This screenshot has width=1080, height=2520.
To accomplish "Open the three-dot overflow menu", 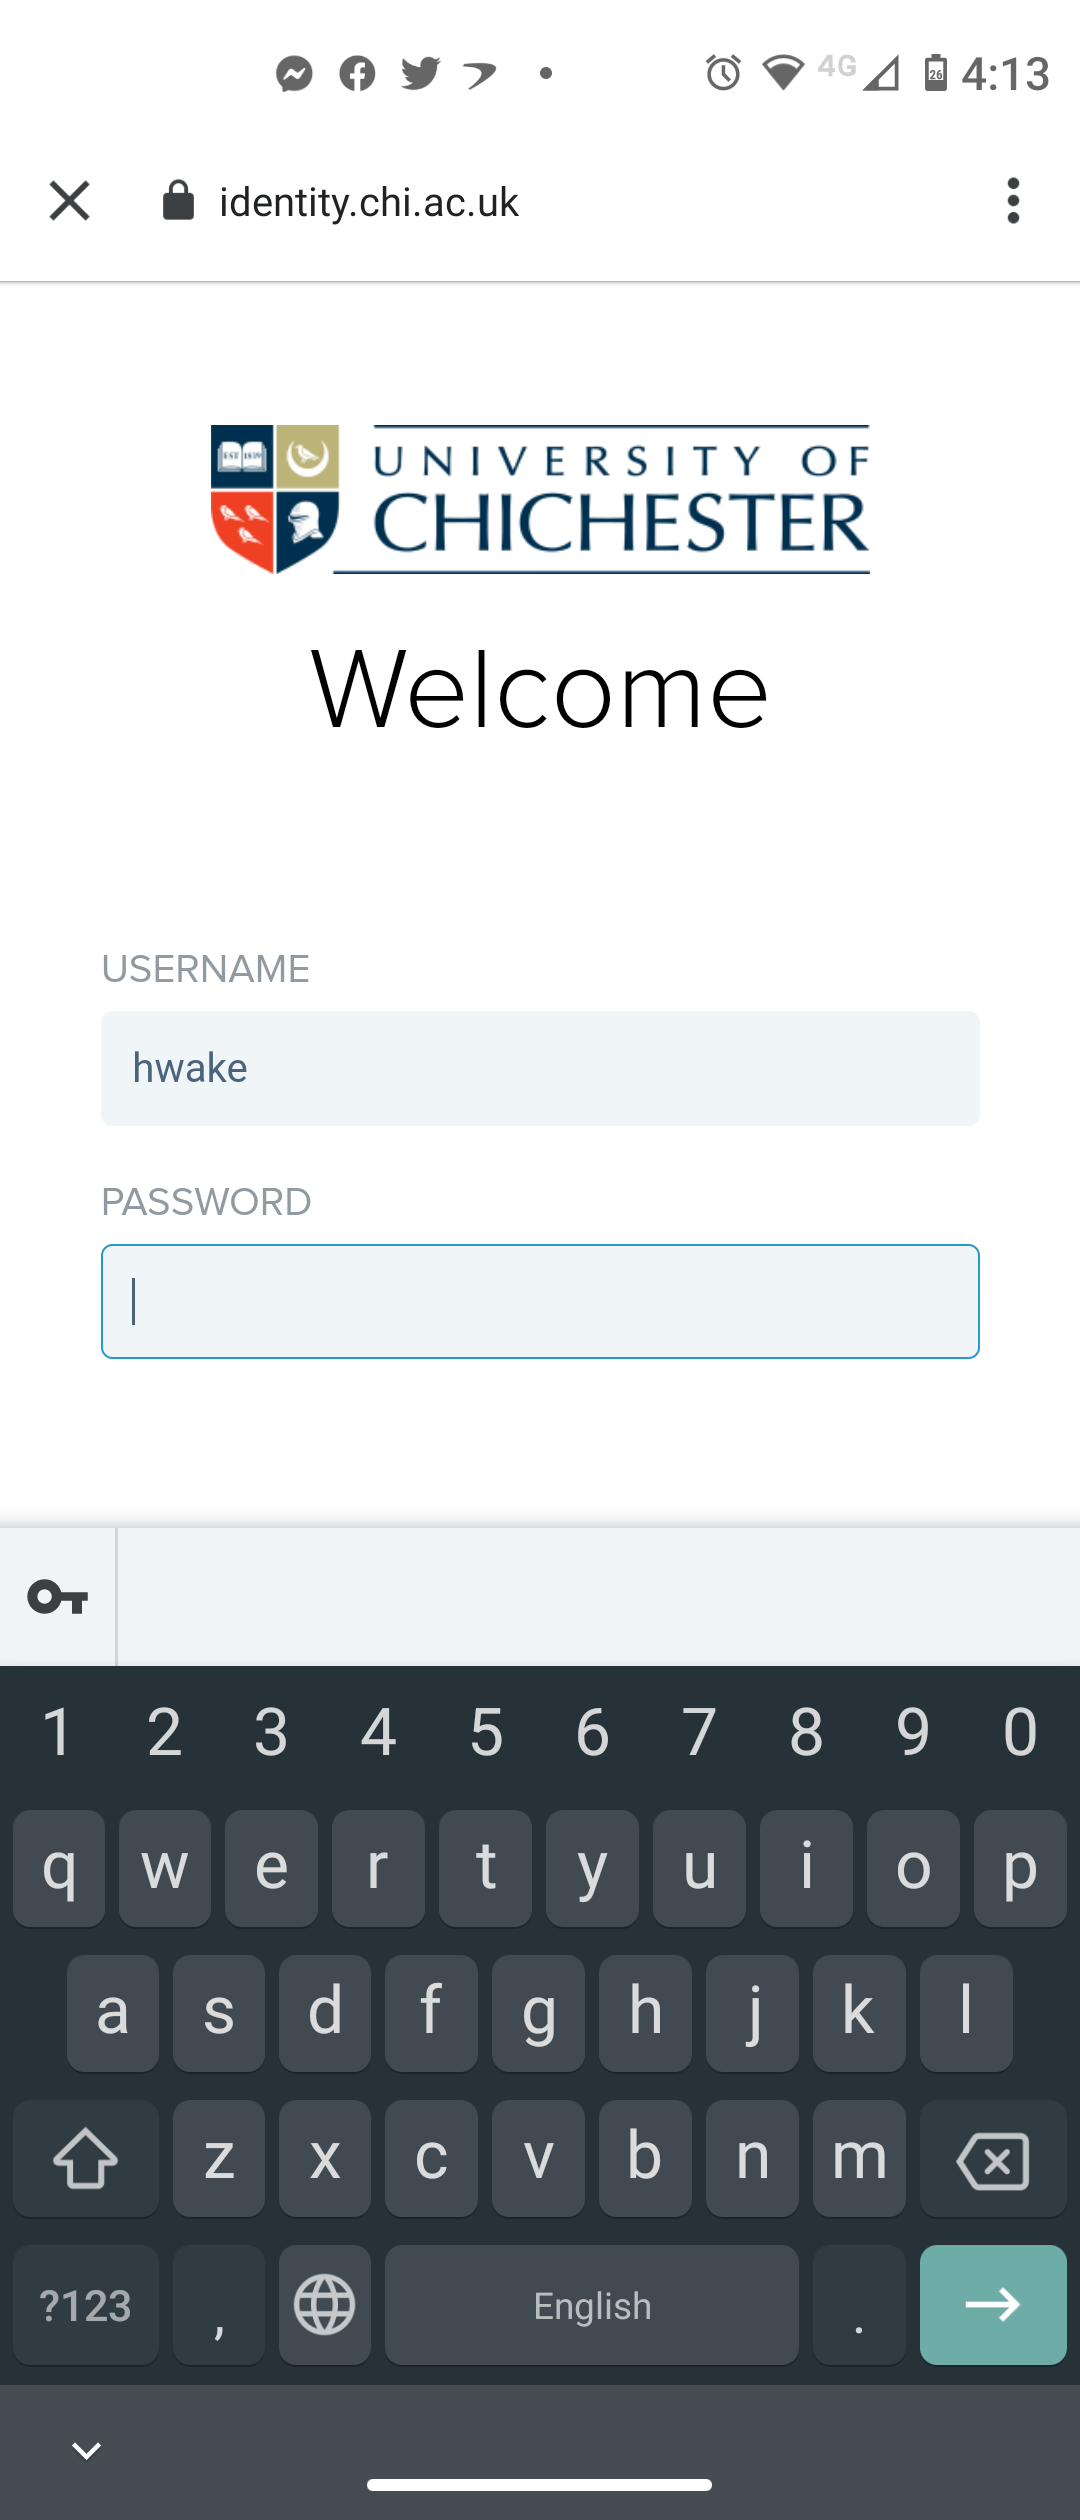I will [1013, 201].
